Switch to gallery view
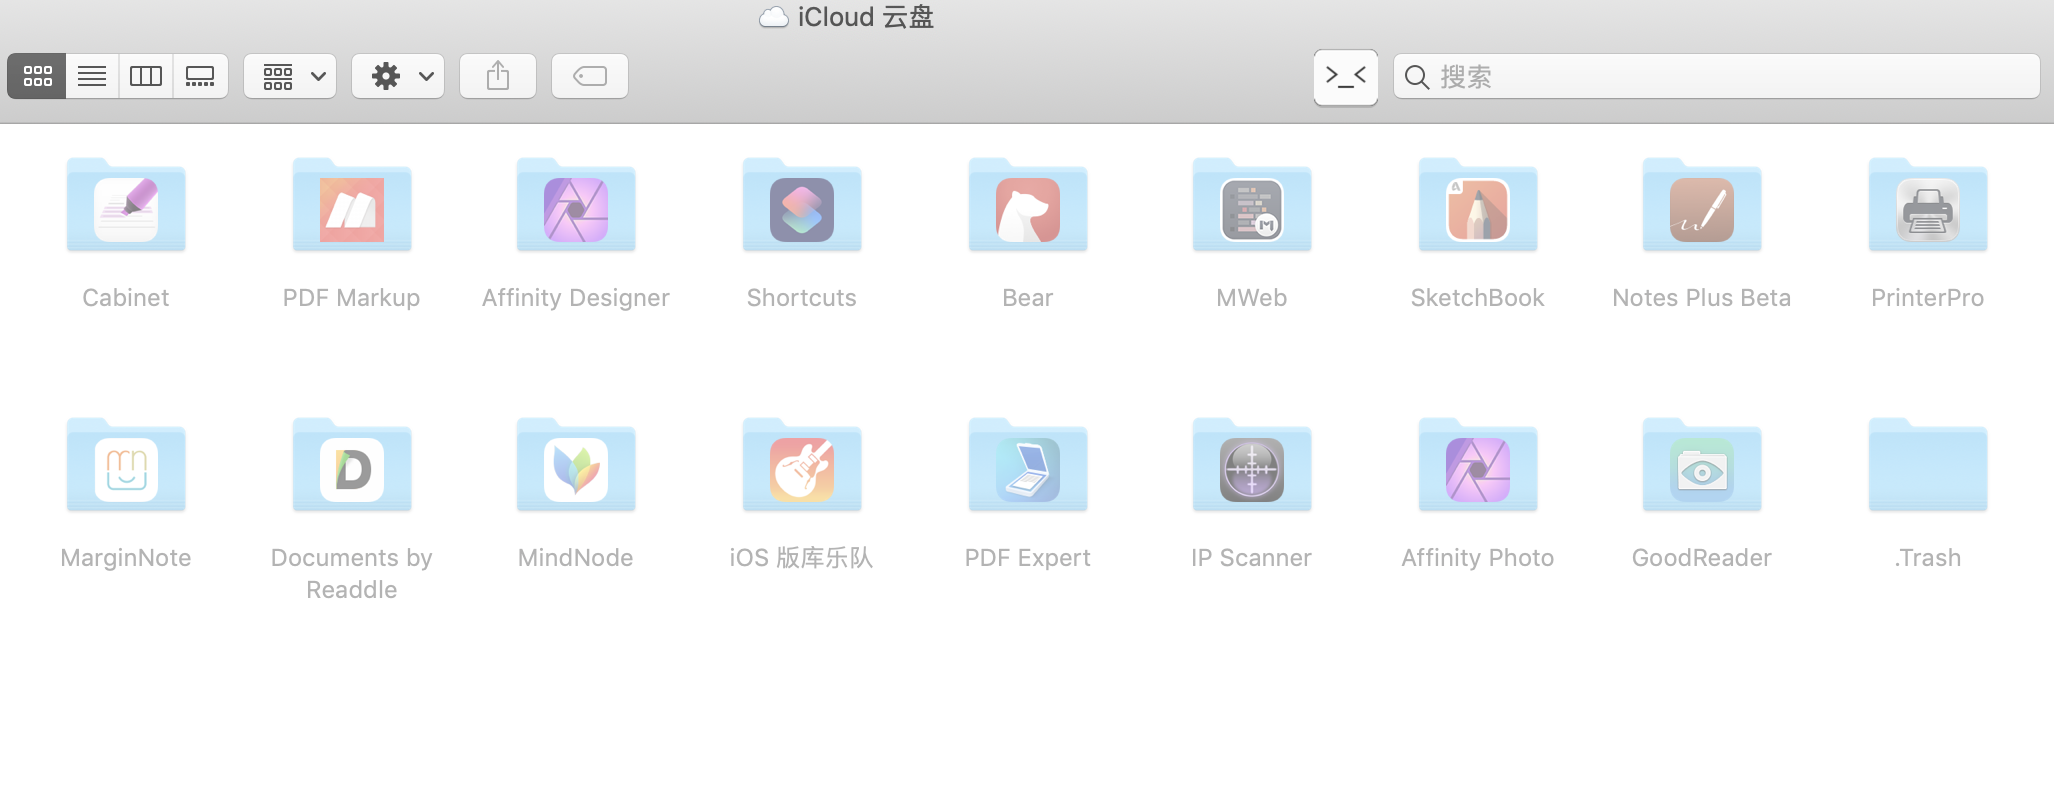The width and height of the screenshot is (2054, 802). click(201, 76)
